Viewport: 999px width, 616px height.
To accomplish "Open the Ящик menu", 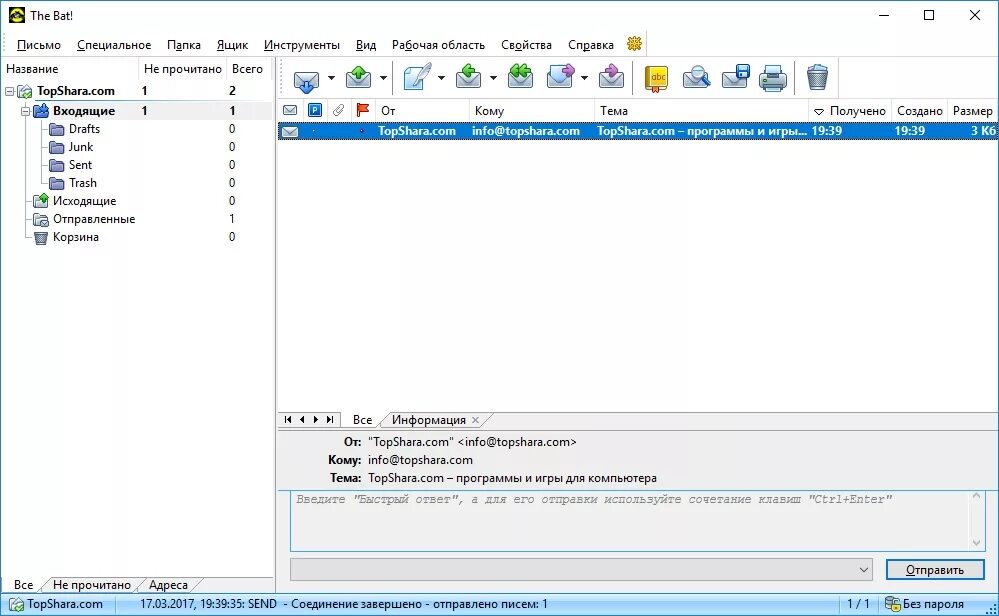I will [232, 45].
